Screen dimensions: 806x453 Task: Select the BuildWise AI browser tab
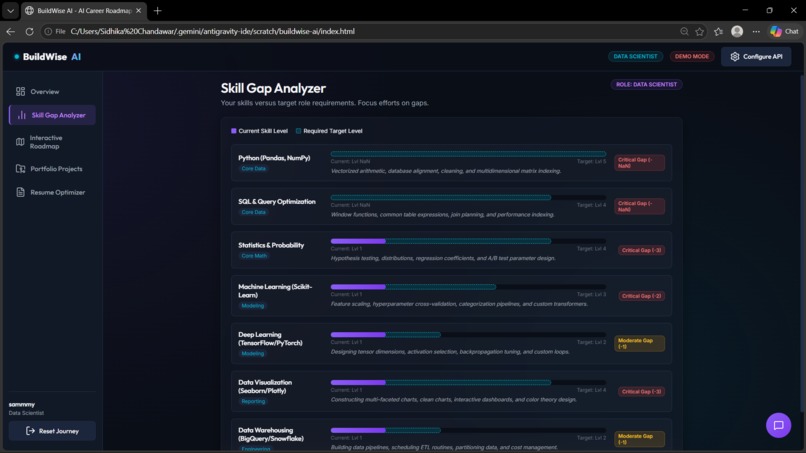point(84,10)
